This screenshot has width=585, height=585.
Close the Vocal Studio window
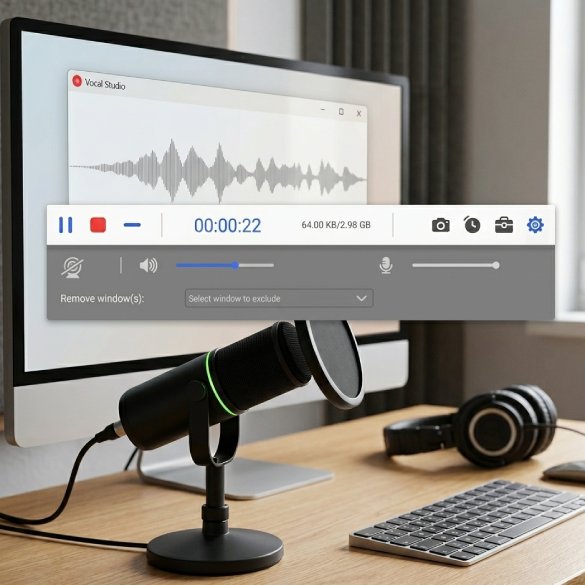(x=359, y=113)
